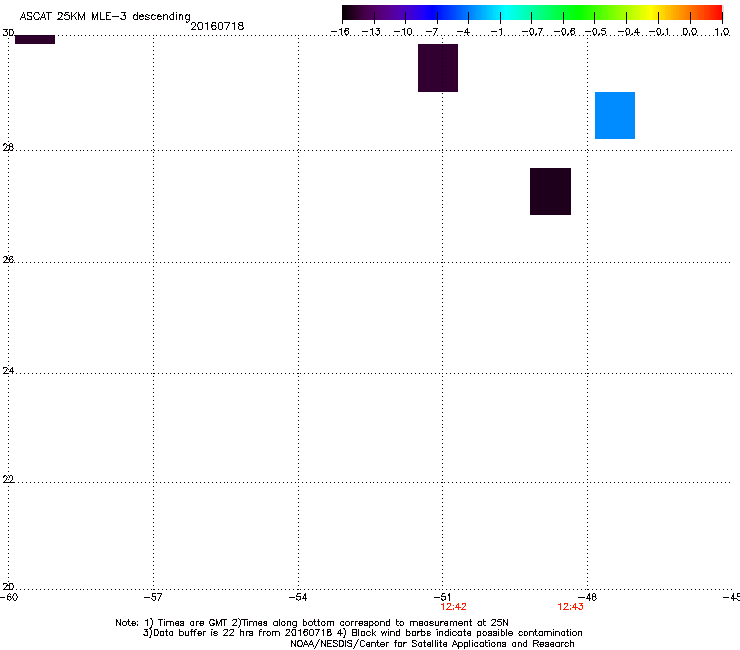Image resolution: width=740 pixels, height=650 pixels.
Task: Click the red 12:43 time label
Action: point(570,607)
